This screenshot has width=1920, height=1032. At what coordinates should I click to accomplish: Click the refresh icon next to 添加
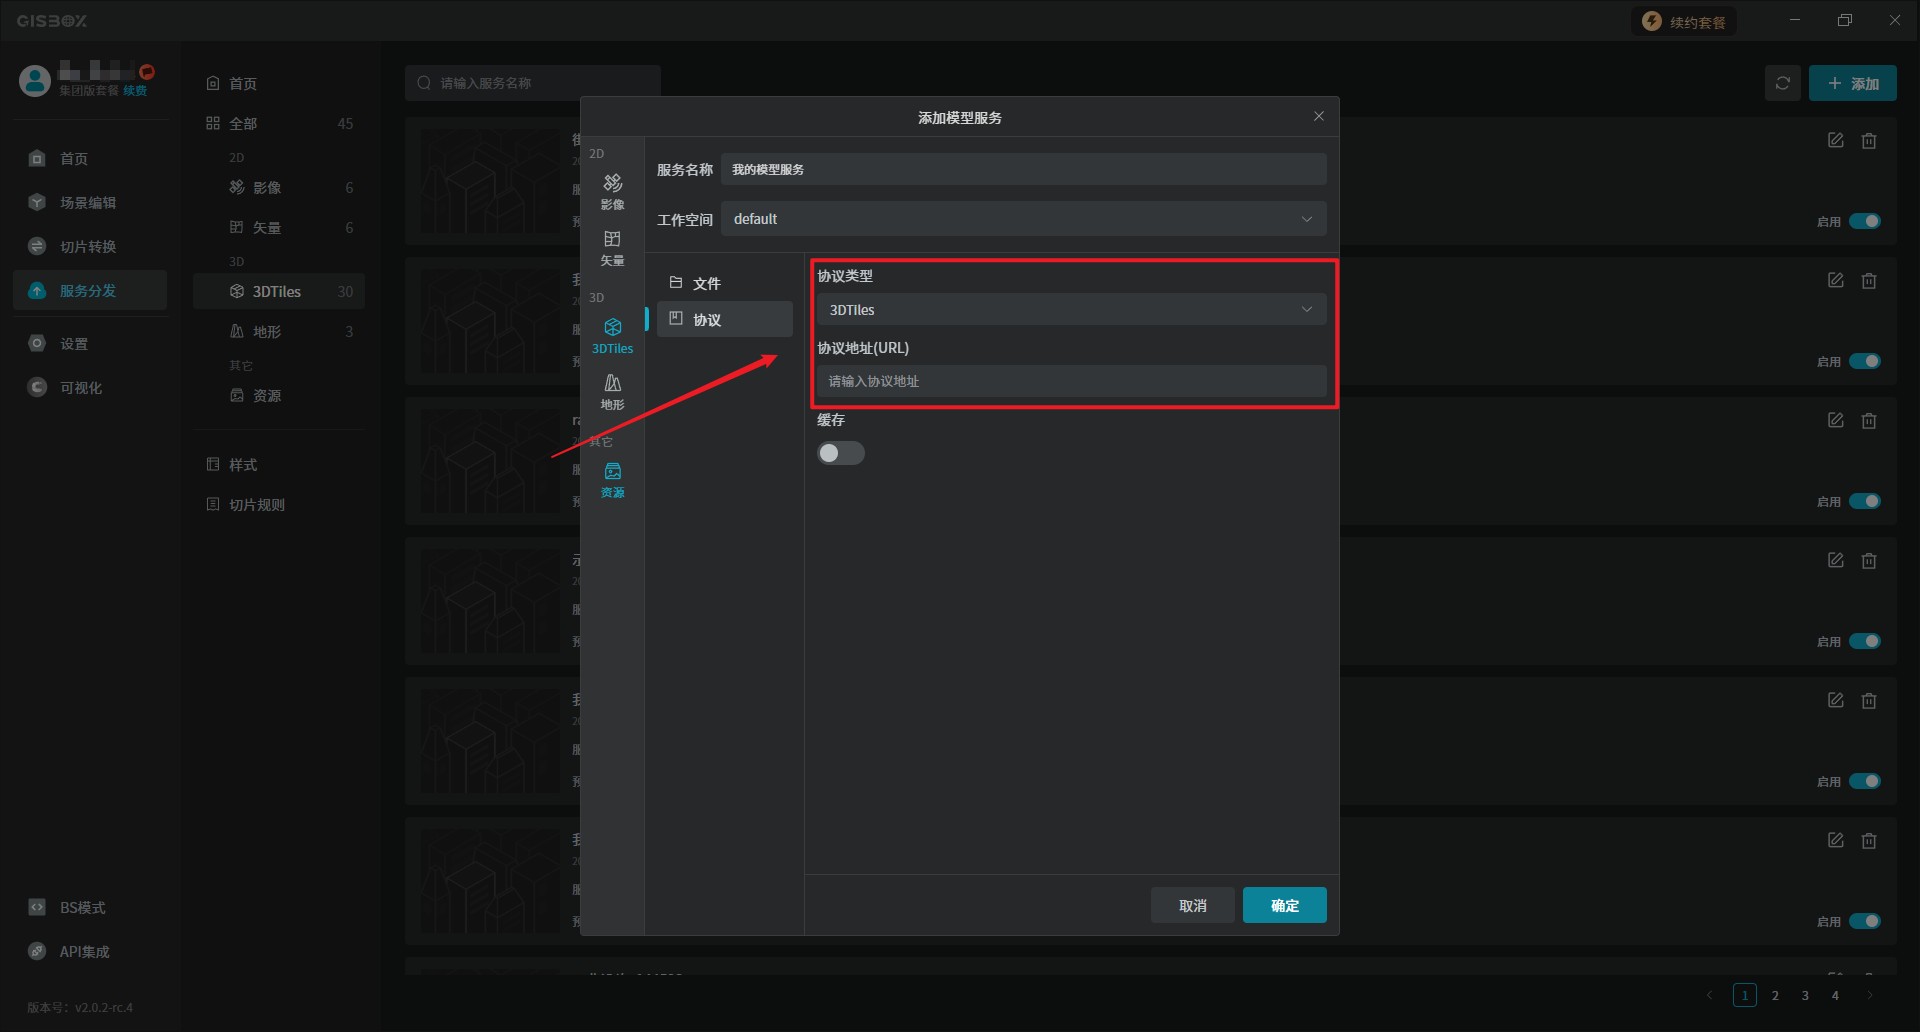[x=1782, y=83]
